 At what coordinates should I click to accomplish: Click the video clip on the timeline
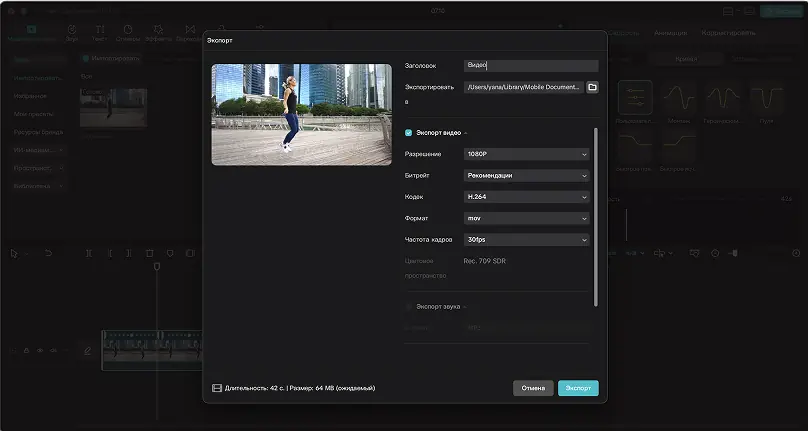tap(153, 350)
